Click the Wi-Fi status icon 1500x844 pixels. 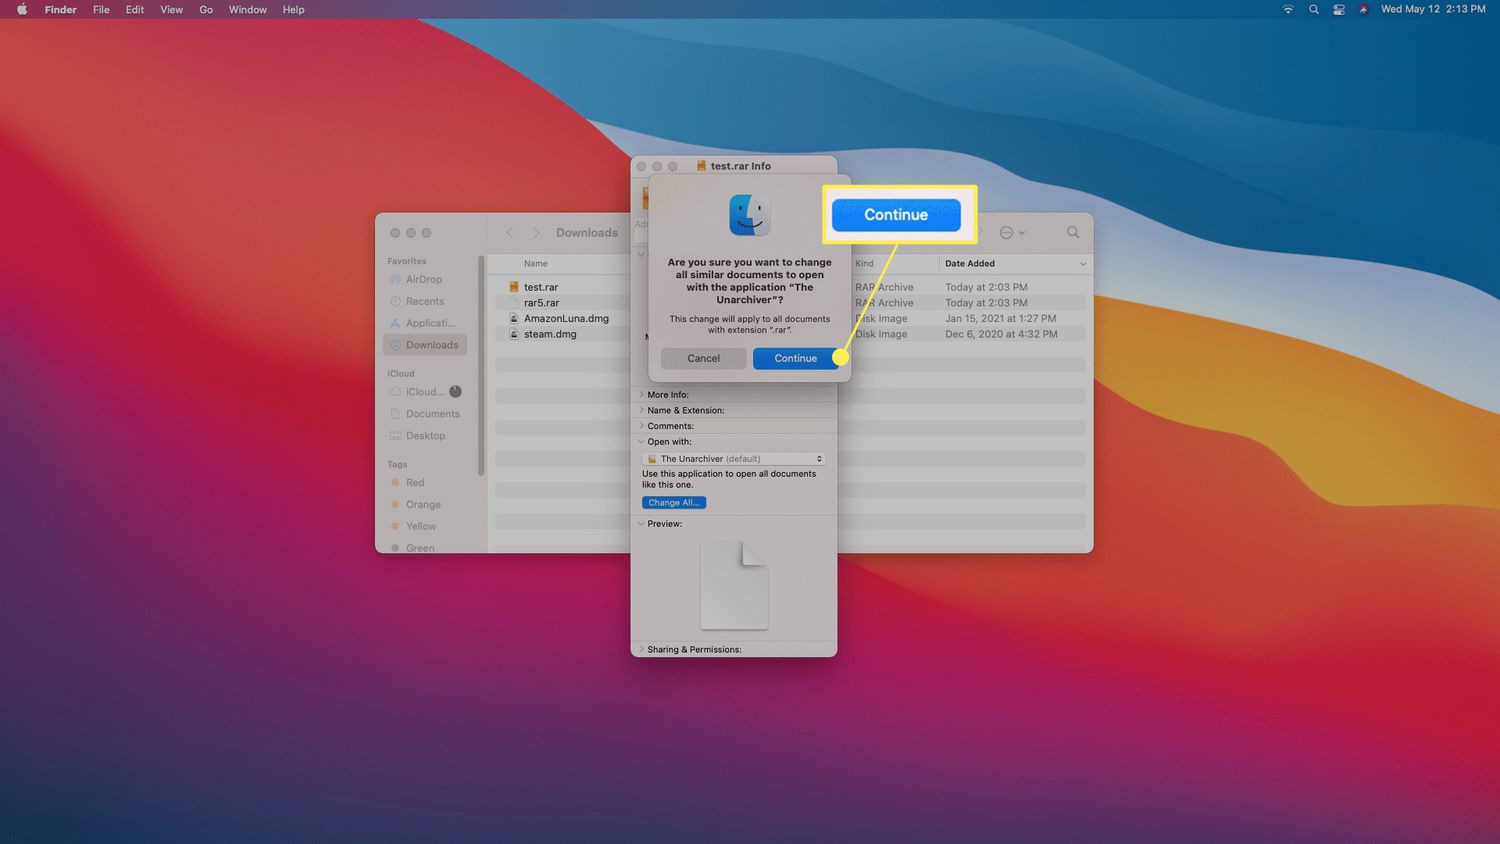[1287, 10]
